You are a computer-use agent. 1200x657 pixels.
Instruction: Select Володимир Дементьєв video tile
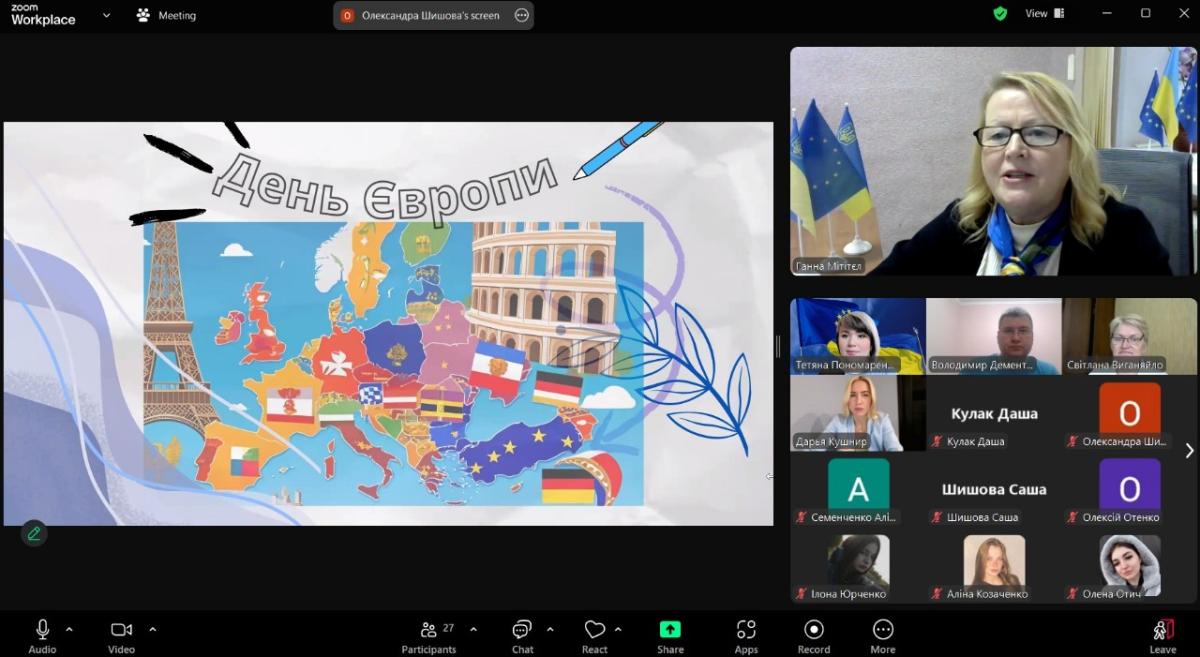point(994,336)
